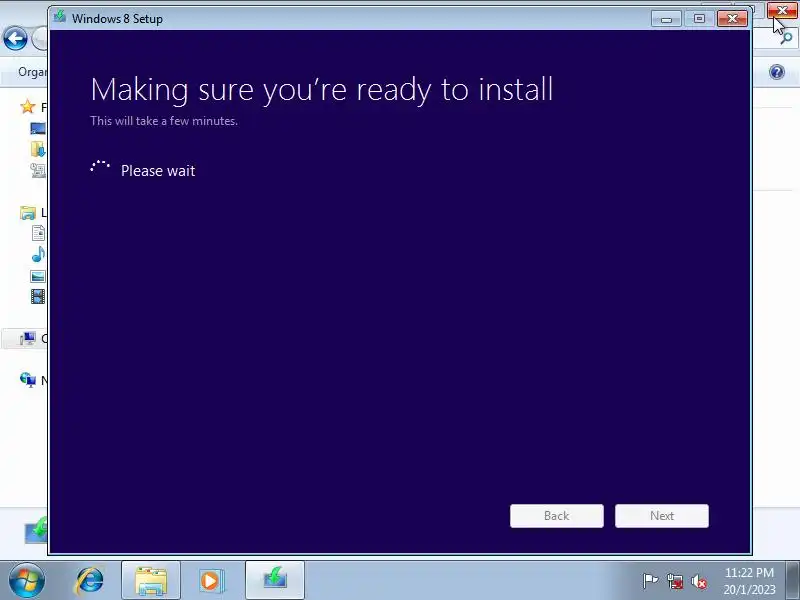Viewport: 800px width, 600px height.
Task: Click the Back button in Windows 8 Setup
Action: tap(557, 516)
